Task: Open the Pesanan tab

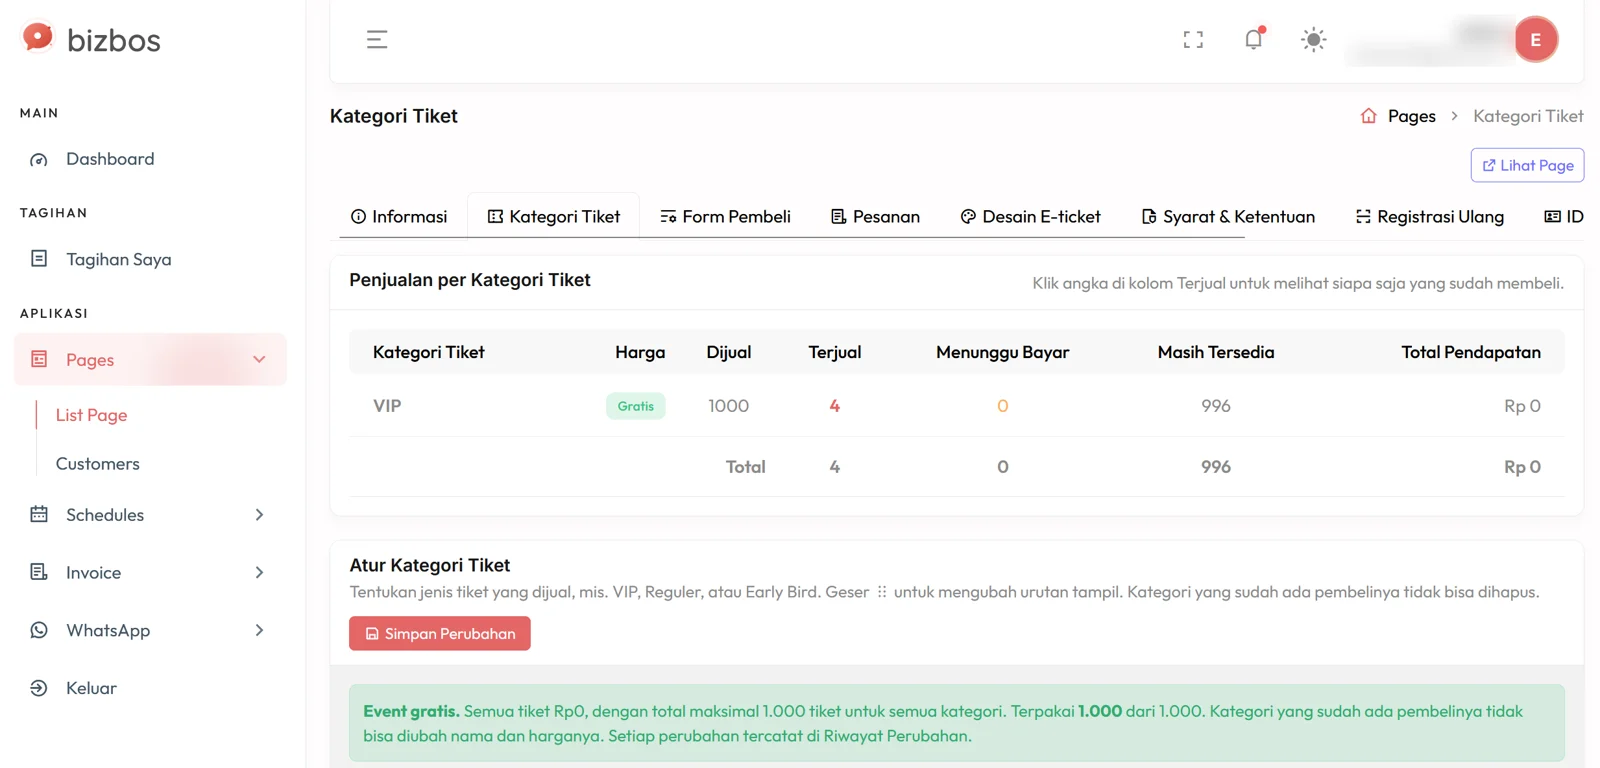Action: 875,217
